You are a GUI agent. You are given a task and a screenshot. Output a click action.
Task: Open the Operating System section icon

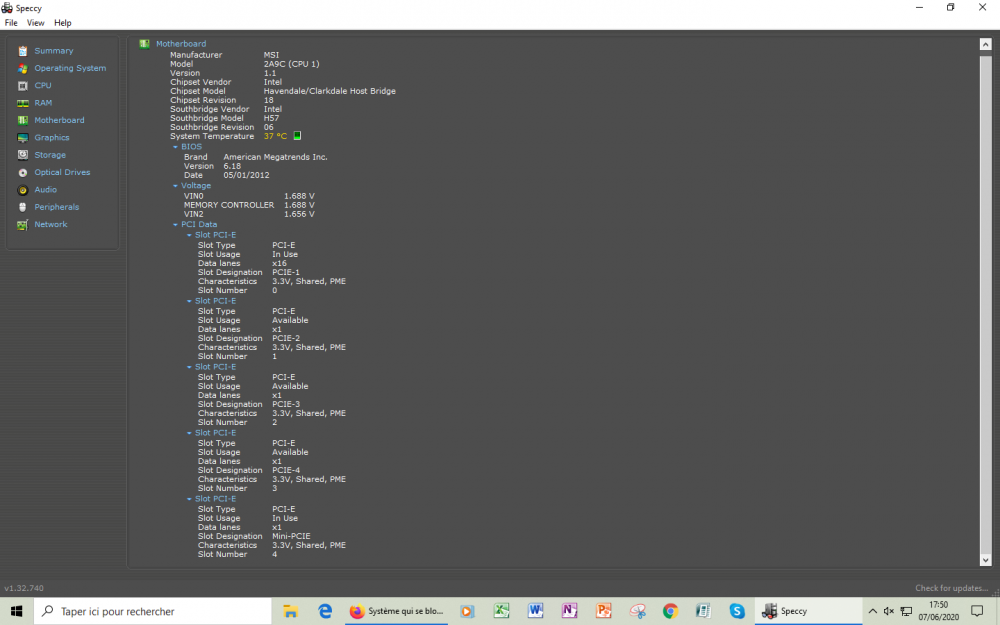[x=23, y=68]
